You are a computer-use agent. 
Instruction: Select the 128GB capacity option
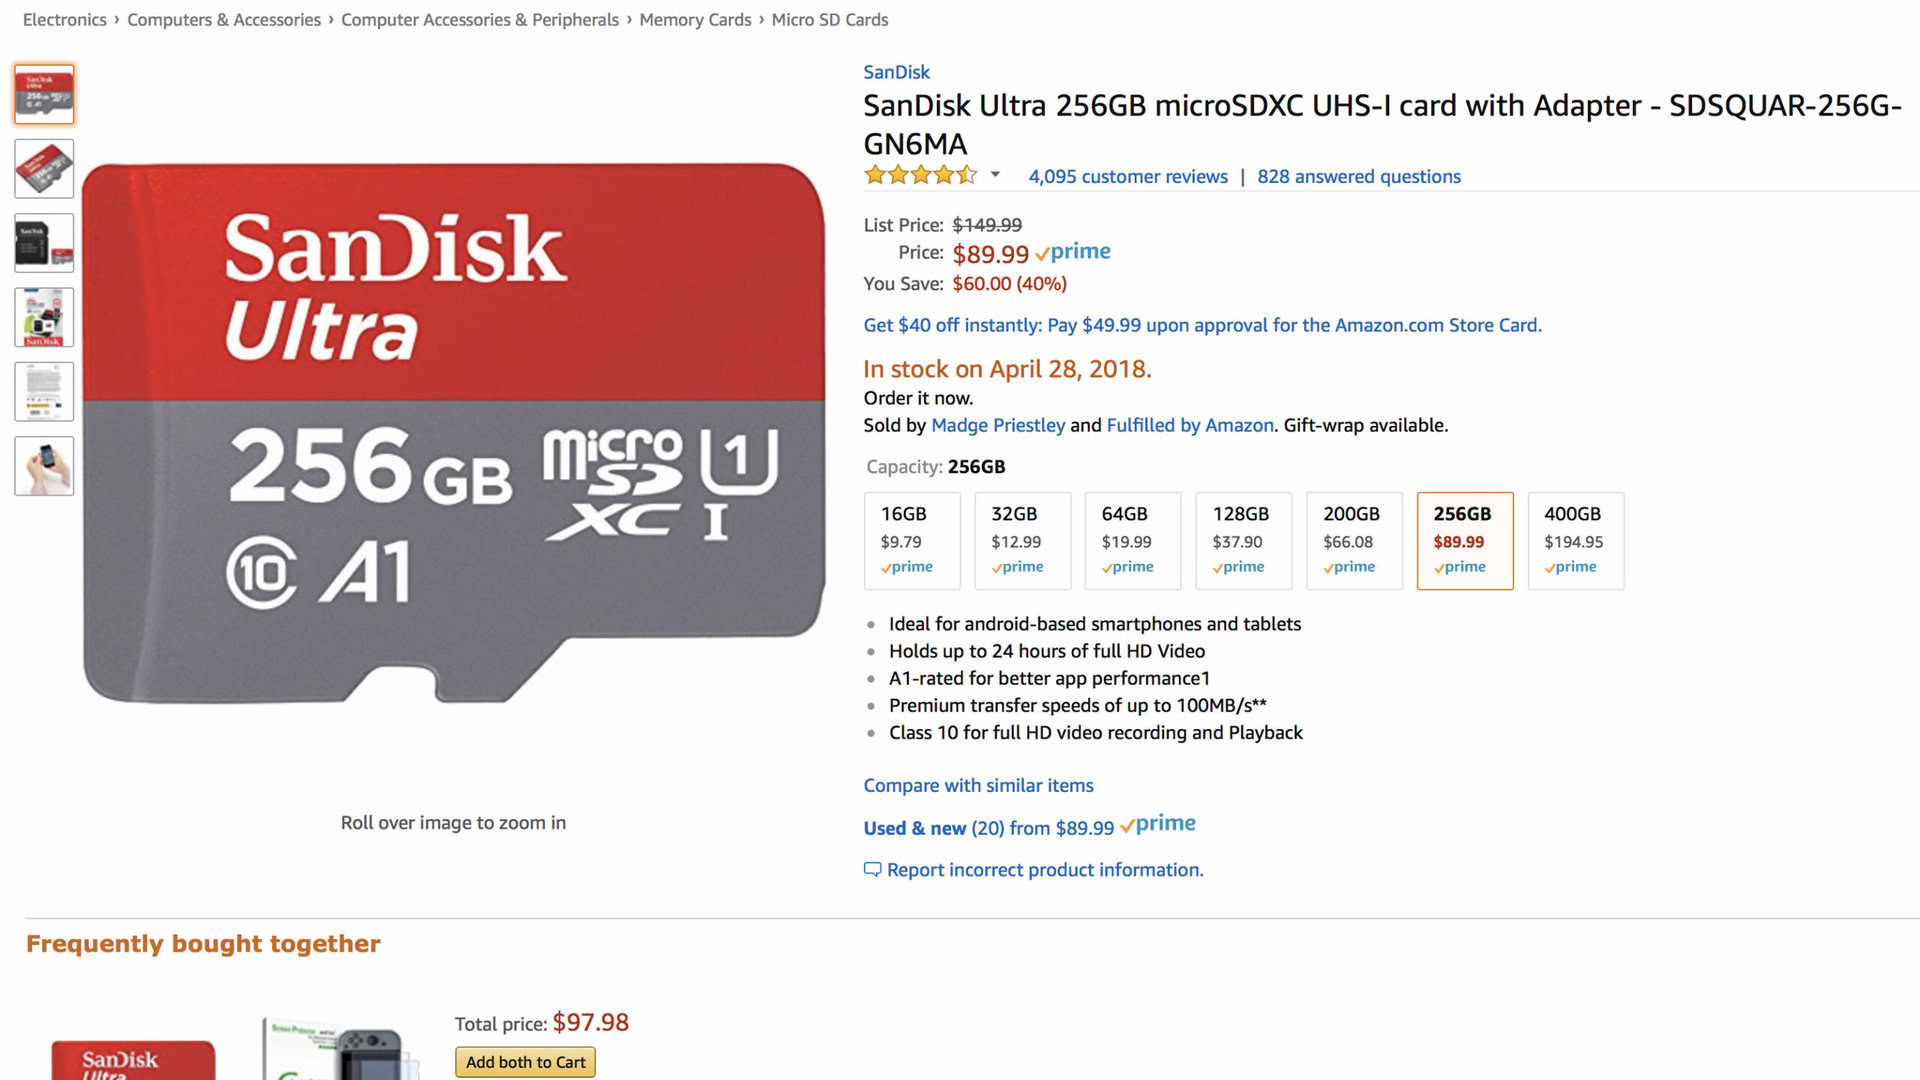click(1243, 540)
